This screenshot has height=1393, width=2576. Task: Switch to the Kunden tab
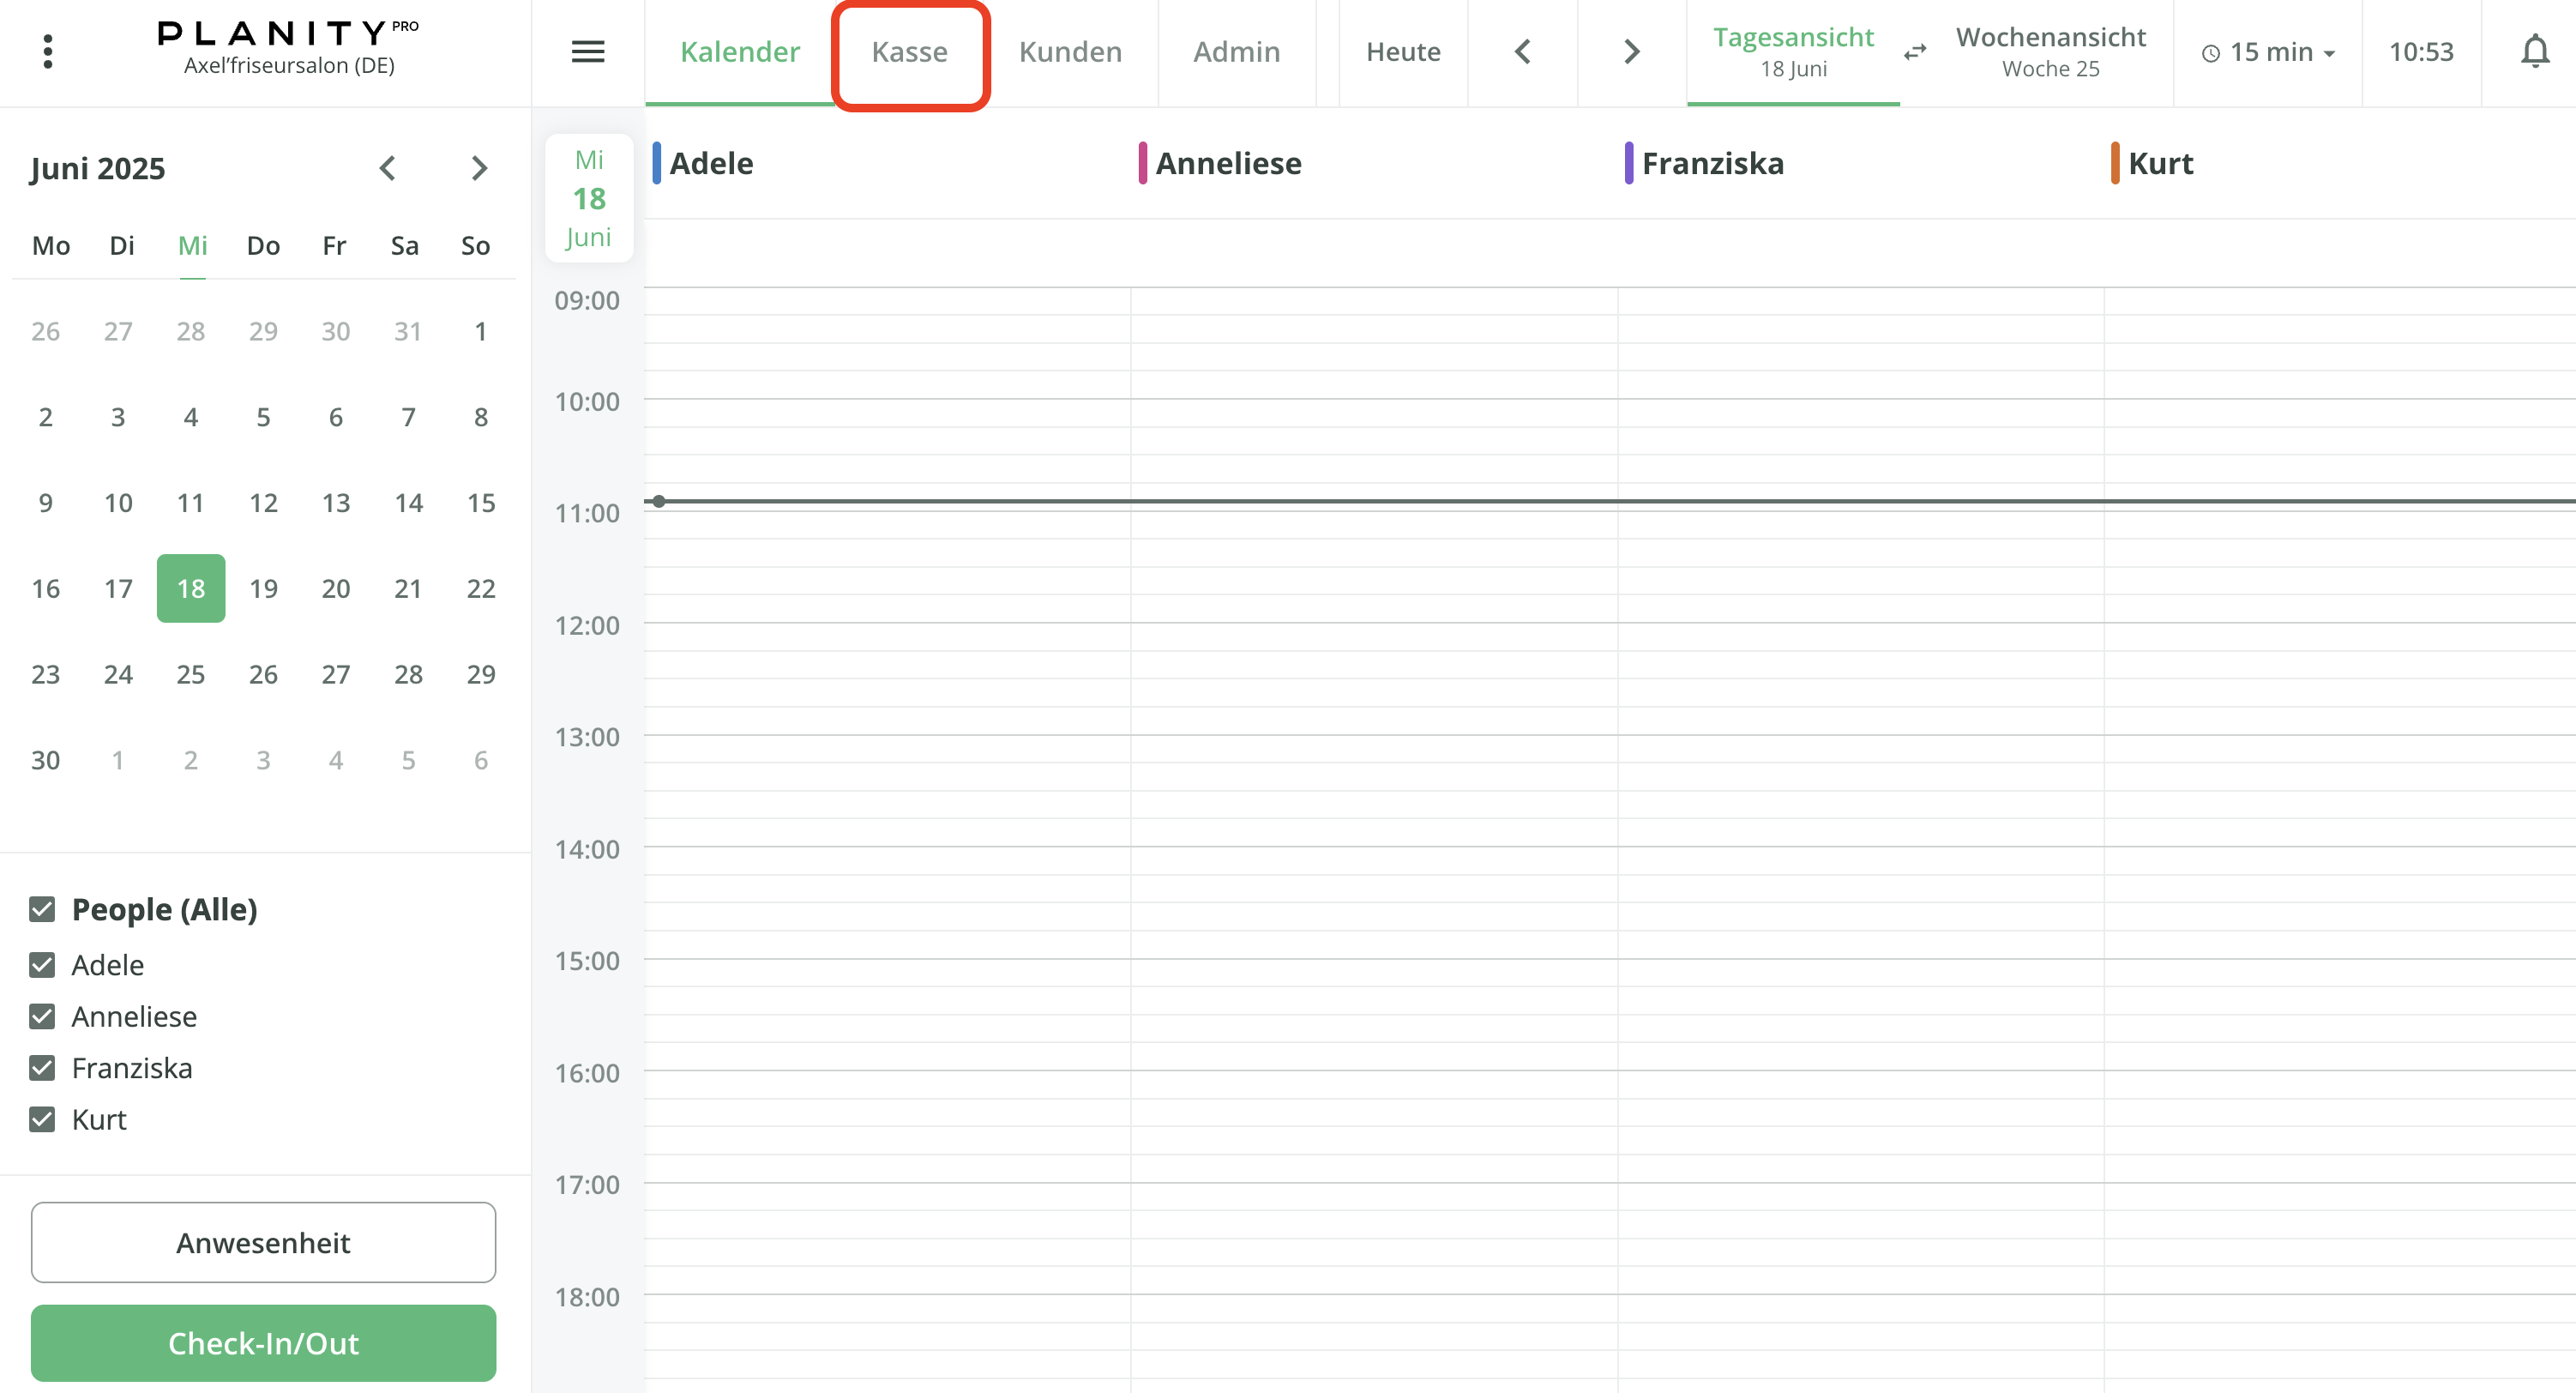click(1070, 51)
